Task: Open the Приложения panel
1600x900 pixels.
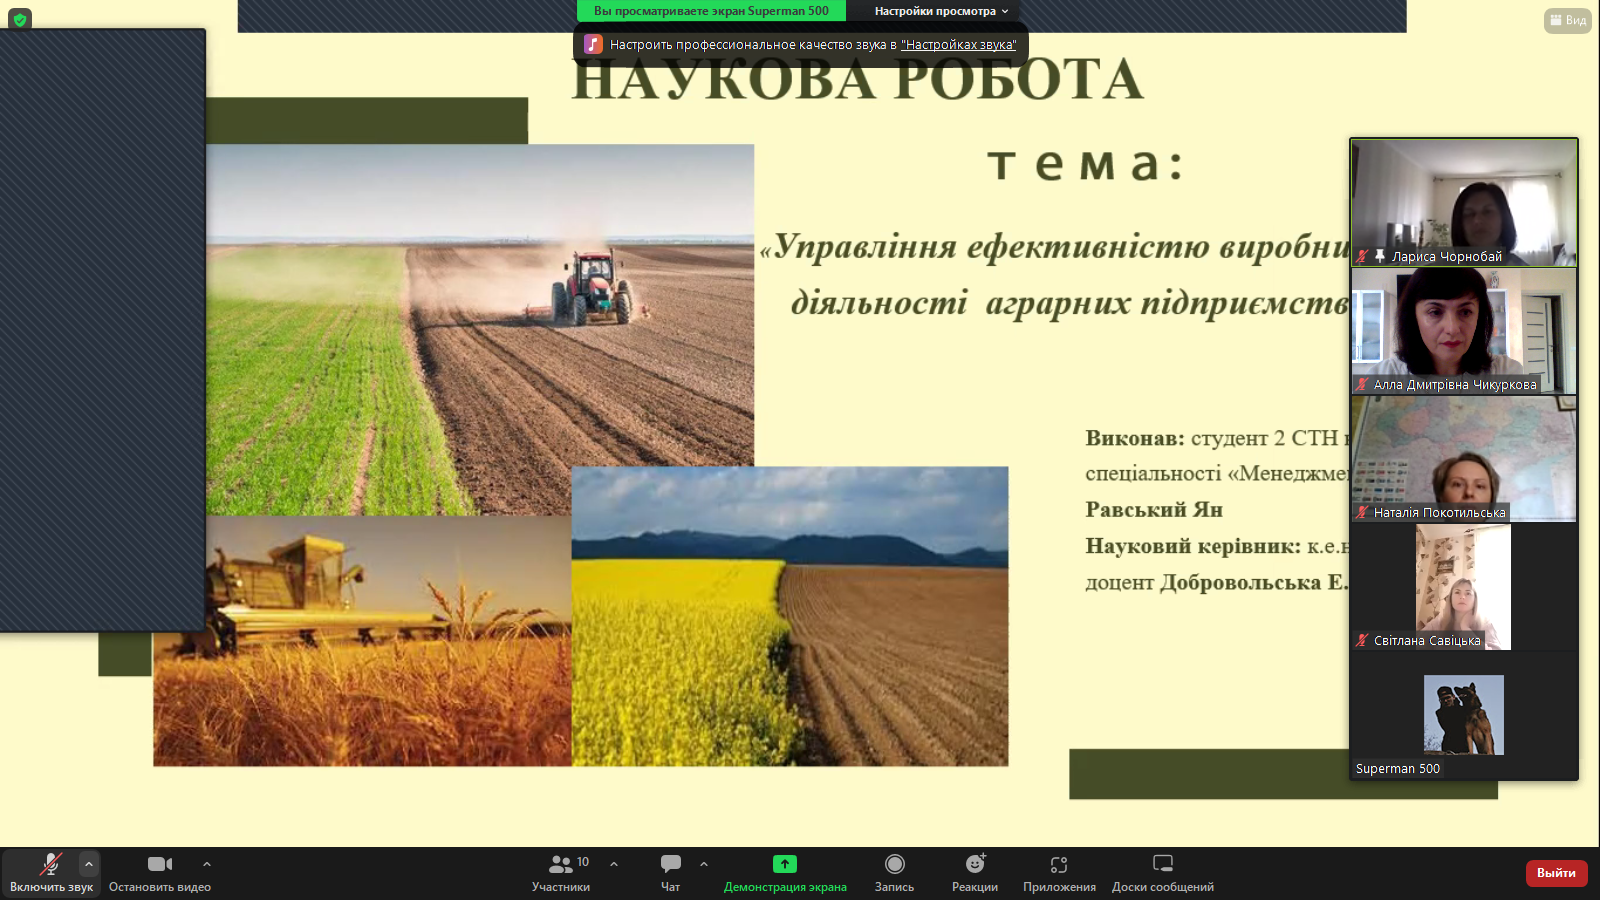Action: [x=1057, y=872]
